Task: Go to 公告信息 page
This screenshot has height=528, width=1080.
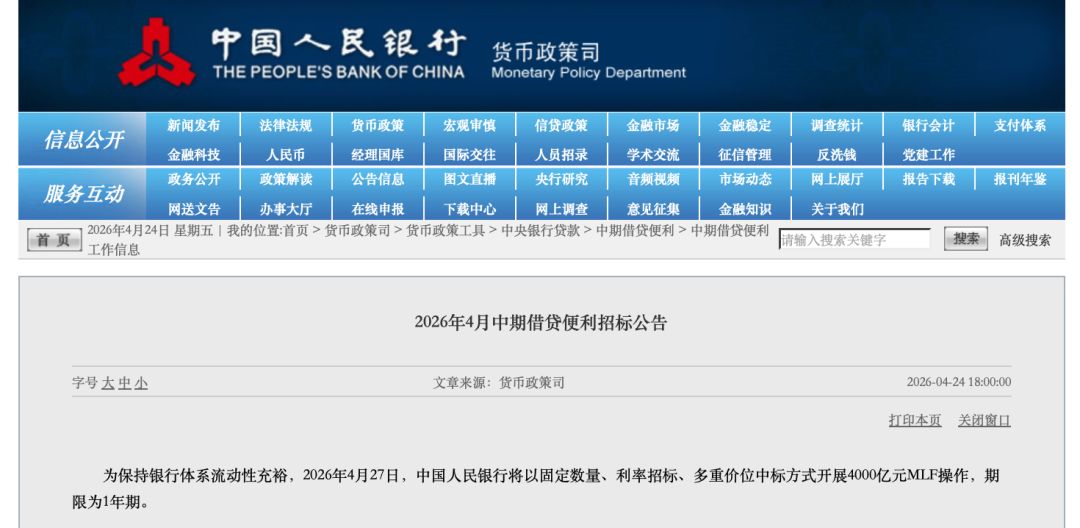Action: point(377,180)
